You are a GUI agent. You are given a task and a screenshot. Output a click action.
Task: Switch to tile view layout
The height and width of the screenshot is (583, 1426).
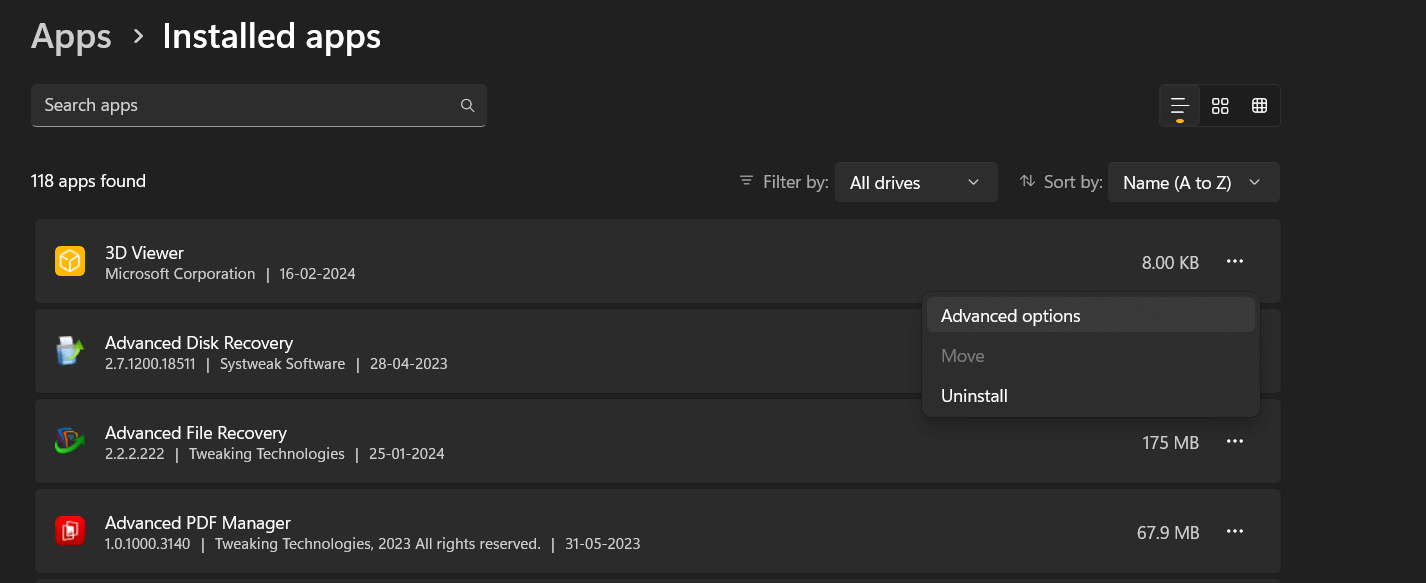pos(1220,105)
